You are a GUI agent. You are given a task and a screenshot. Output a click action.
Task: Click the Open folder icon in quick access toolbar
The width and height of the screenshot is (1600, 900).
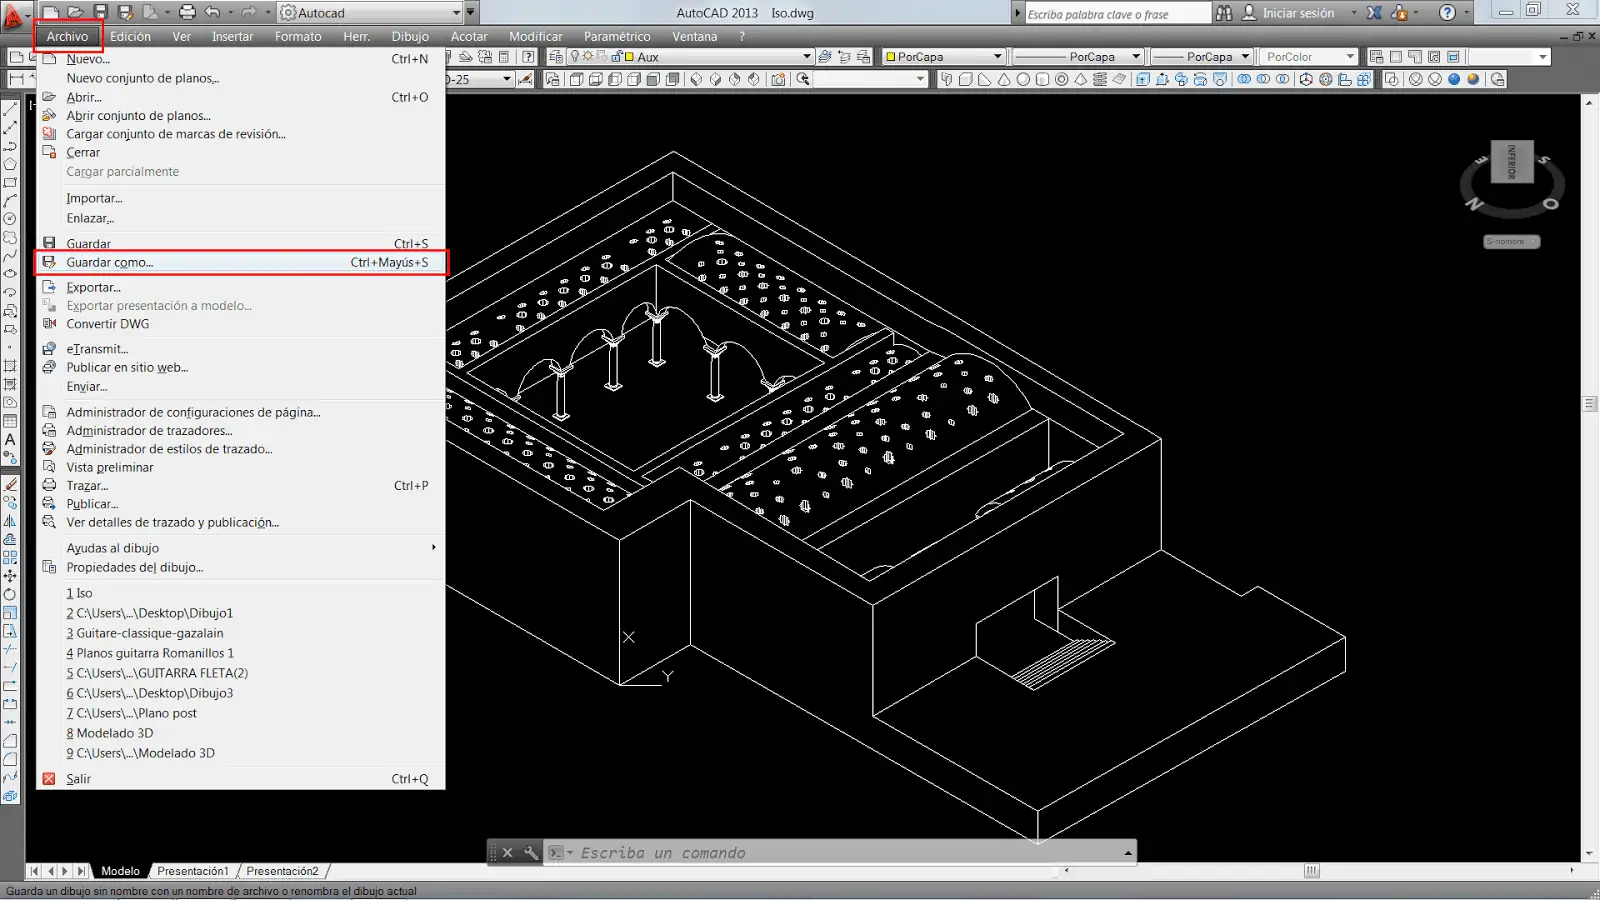(75, 12)
